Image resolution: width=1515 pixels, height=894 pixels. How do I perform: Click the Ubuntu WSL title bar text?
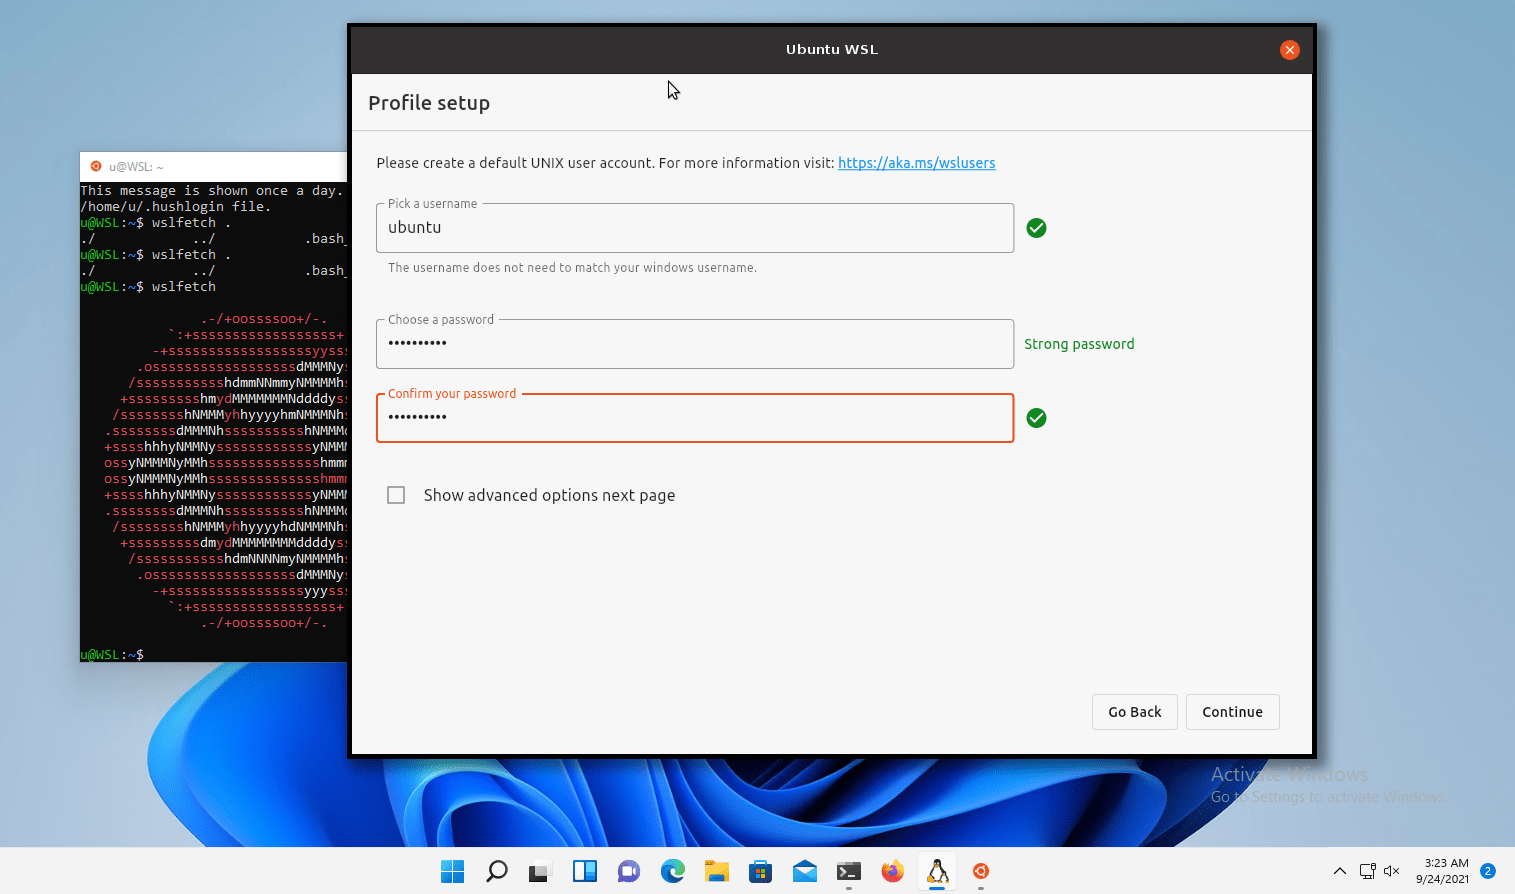pyautogui.click(x=832, y=49)
